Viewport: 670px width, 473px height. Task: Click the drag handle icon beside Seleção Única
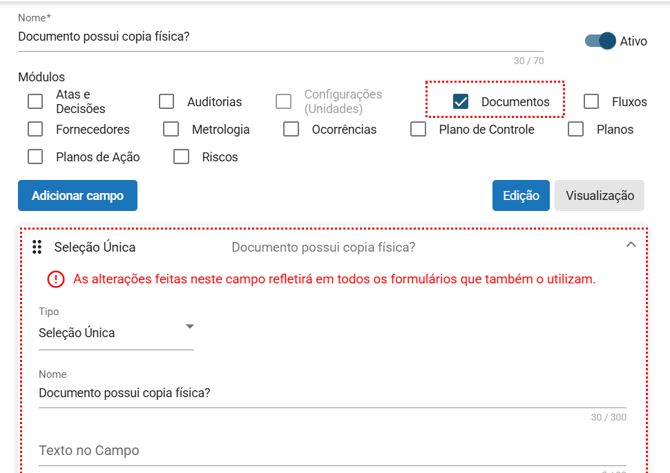tap(37, 247)
